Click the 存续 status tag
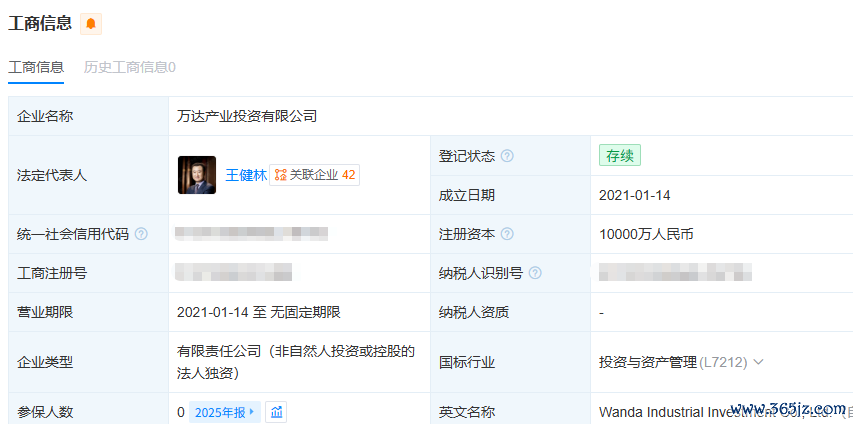 point(620,156)
